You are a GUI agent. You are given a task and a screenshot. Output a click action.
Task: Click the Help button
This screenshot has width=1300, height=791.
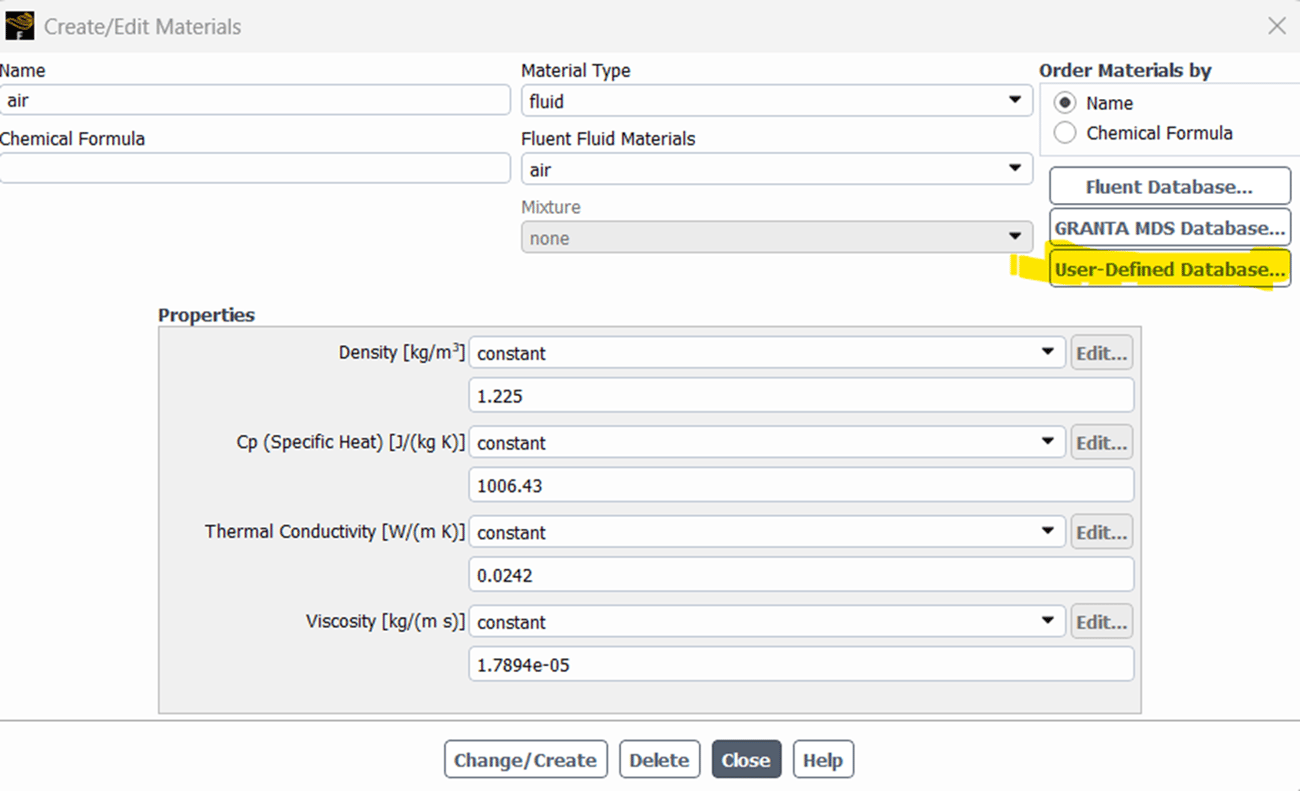tap(822, 759)
